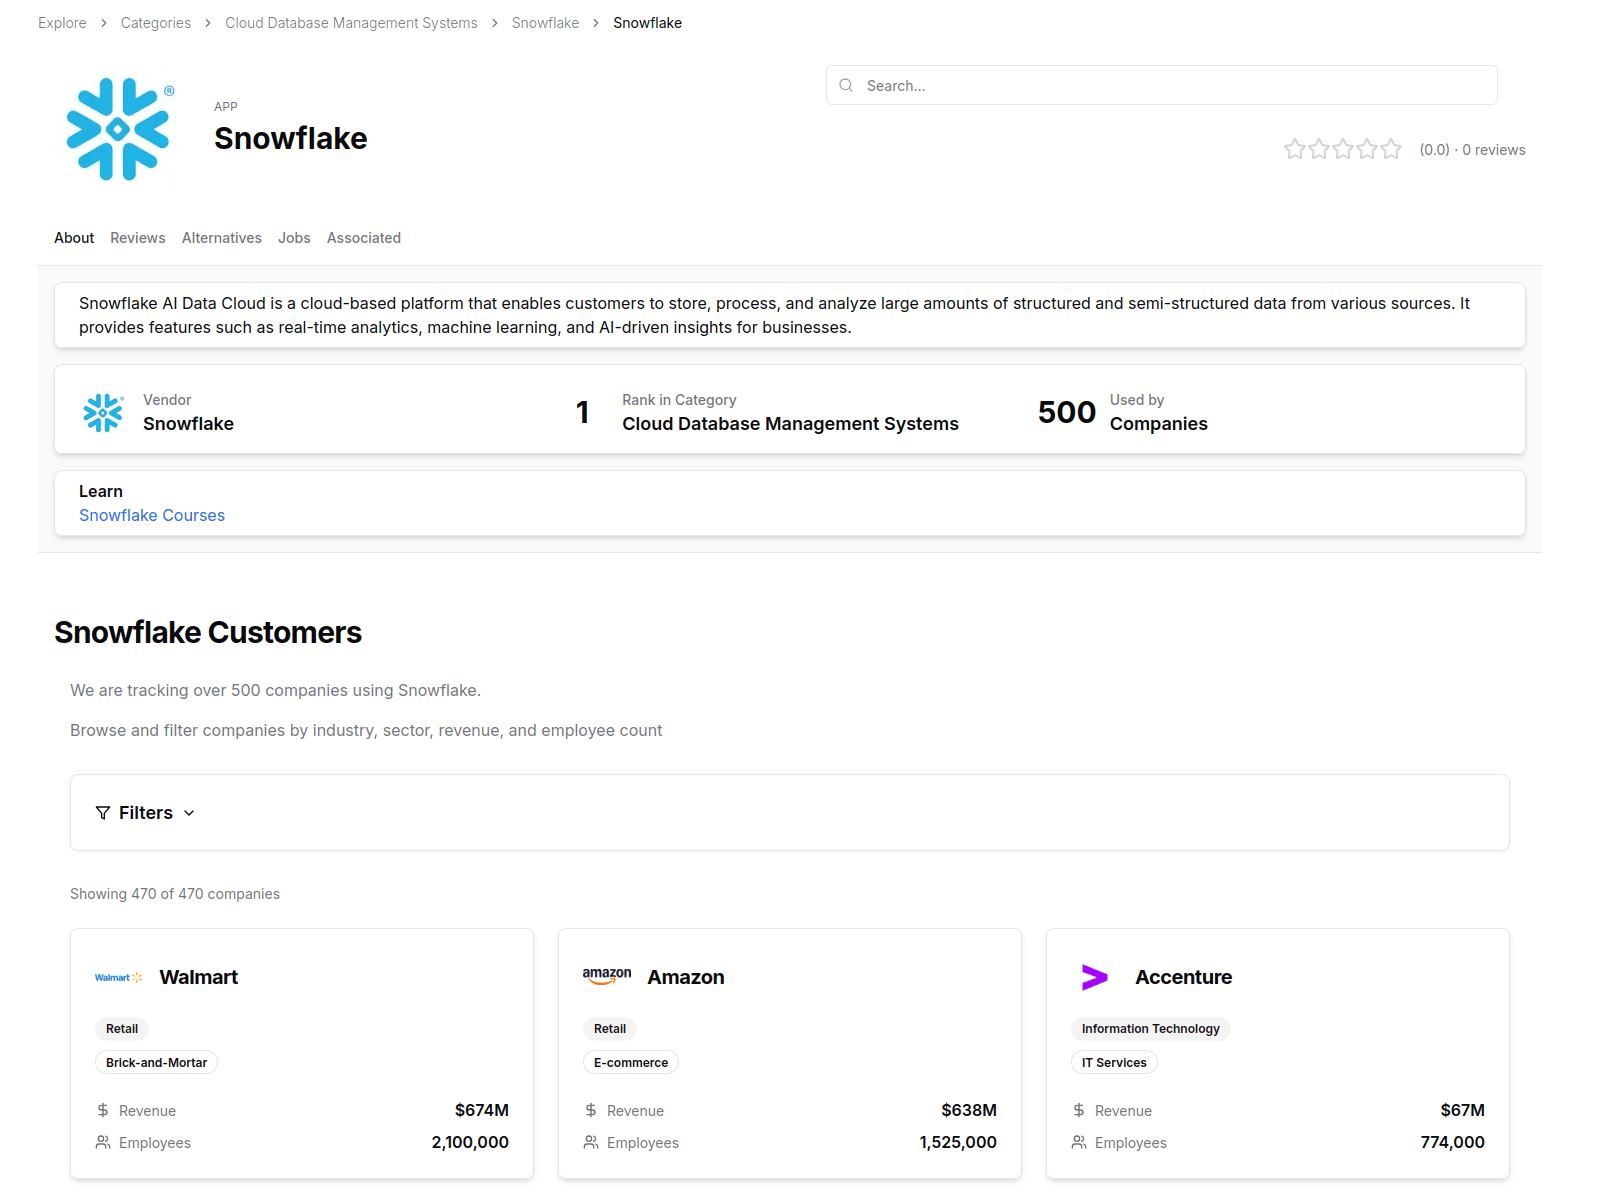Open the About tab
The width and height of the screenshot is (1611, 1186).
(74, 238)
